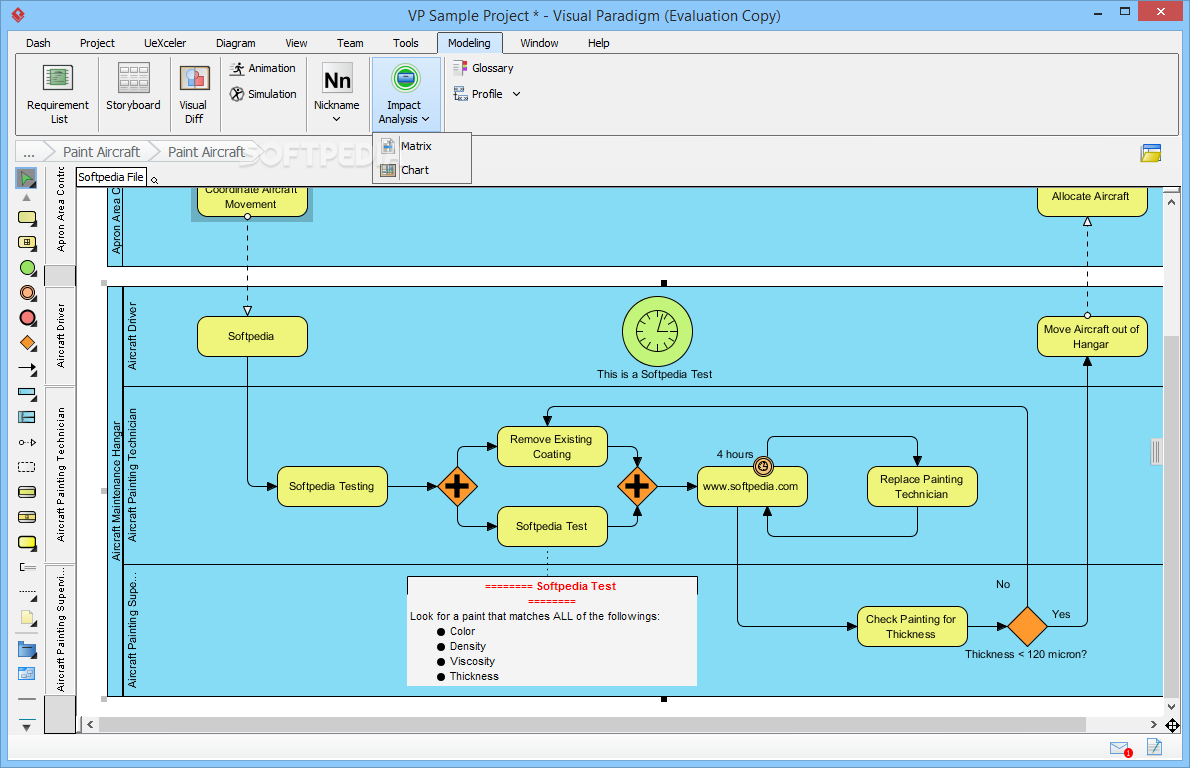Viewport: 1190px width, 768px height.
Task: Open the UeXceler menu
Action: click(x=165, y=43)
